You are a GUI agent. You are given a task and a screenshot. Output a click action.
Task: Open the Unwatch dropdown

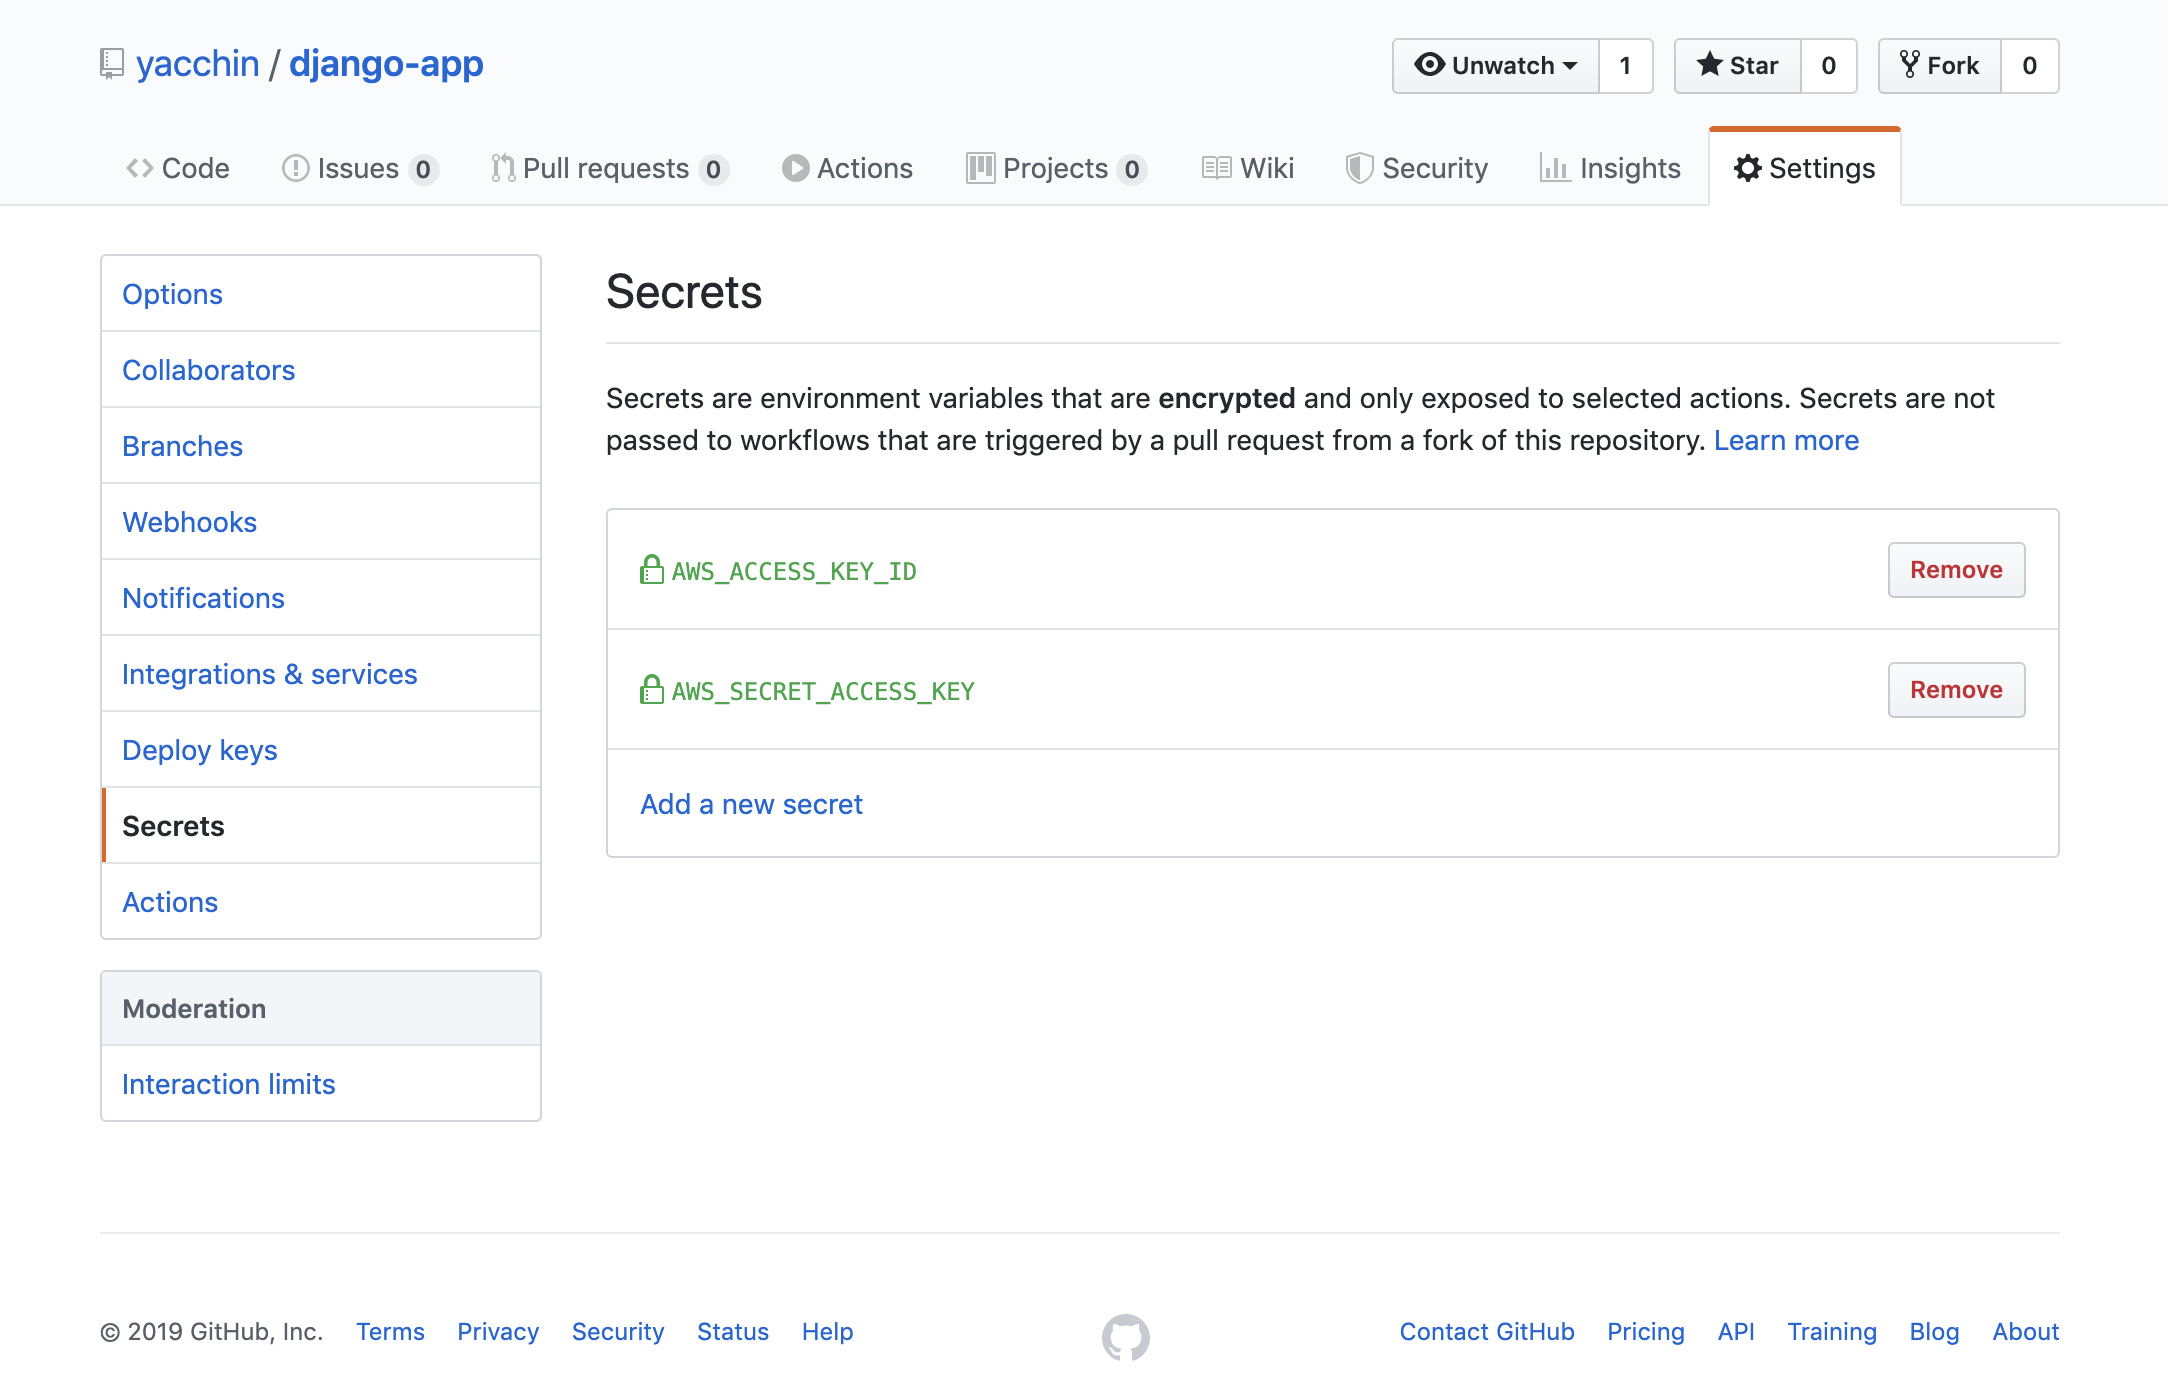[1496, 66]
